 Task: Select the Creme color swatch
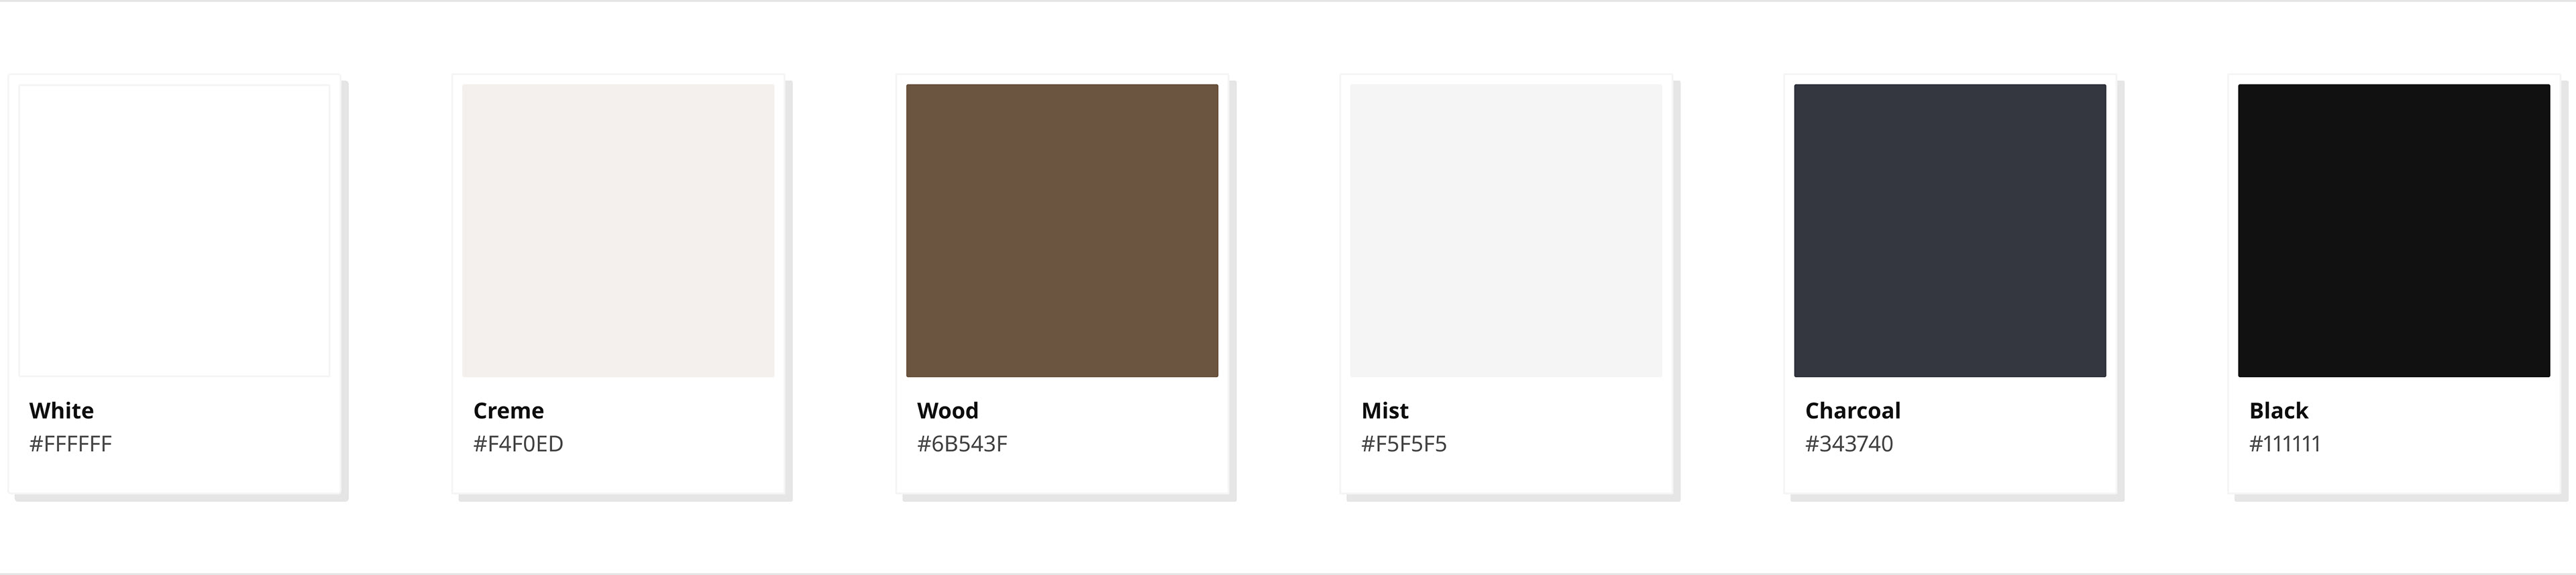618,230
